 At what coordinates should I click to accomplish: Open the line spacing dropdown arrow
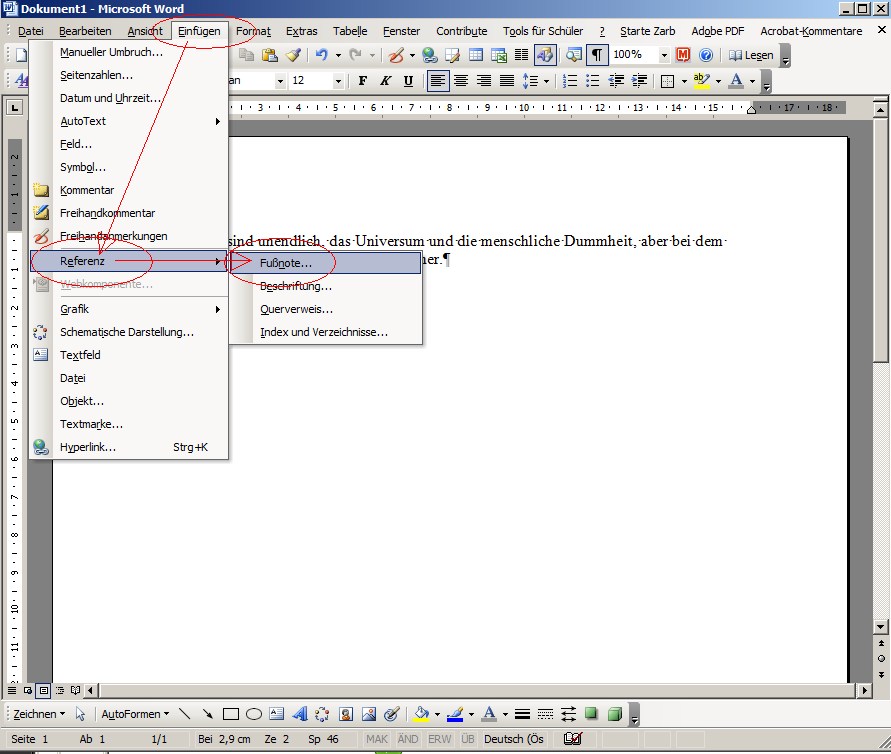pyautogui.click(x=547, y=81)
